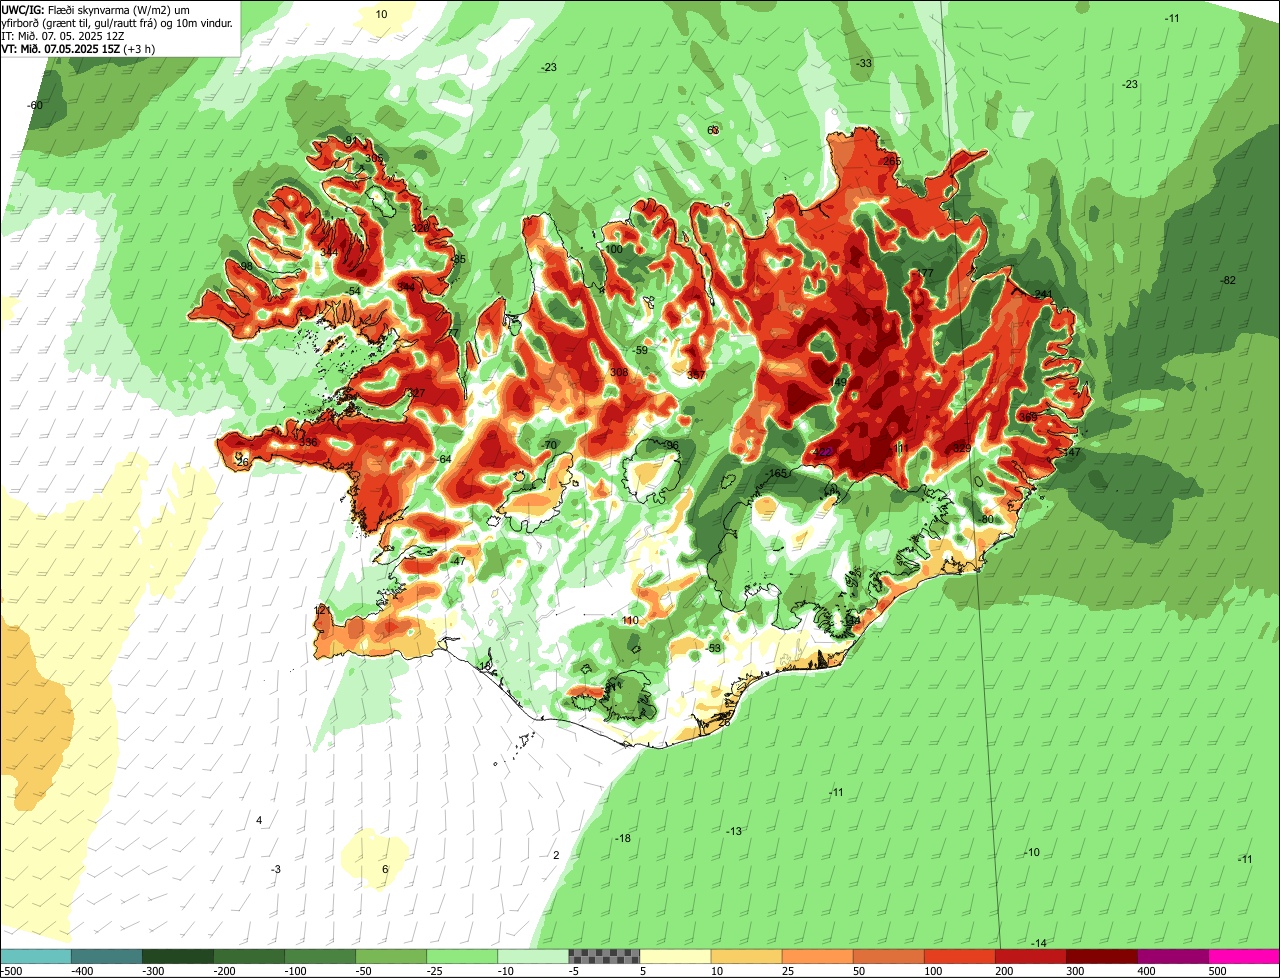Click the 25 to 50 orange legend swatch
Viewport: 1280px width, 978px height.
(817, 955)
